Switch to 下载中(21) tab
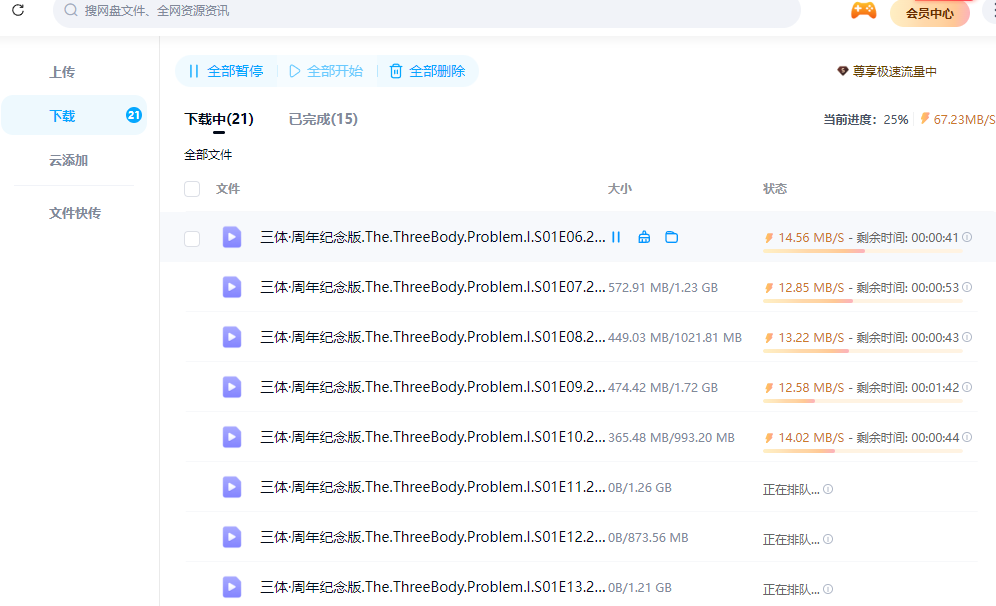 (219, 119)
